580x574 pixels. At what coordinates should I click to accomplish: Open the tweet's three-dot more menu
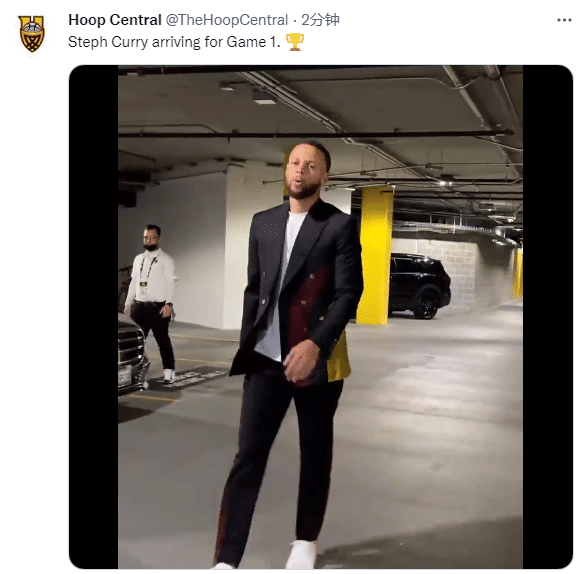coord(564,20)
